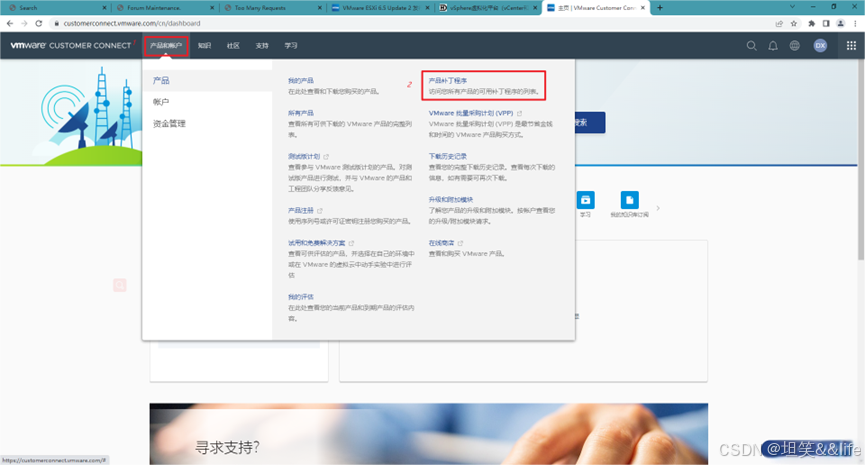The image size is (865, 465).
Task: Open search via magnifier icon in header
Action: [751, 46]
